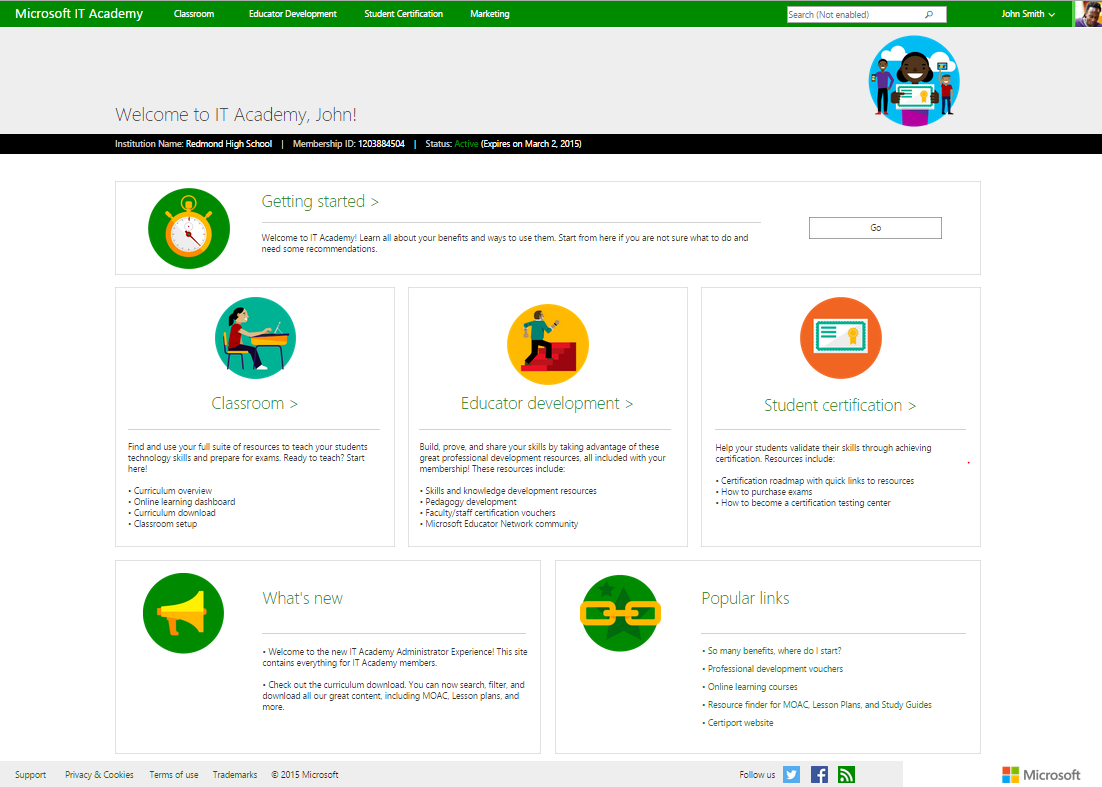Click Privacy & Cookies in footer

(x=99, y=774)
